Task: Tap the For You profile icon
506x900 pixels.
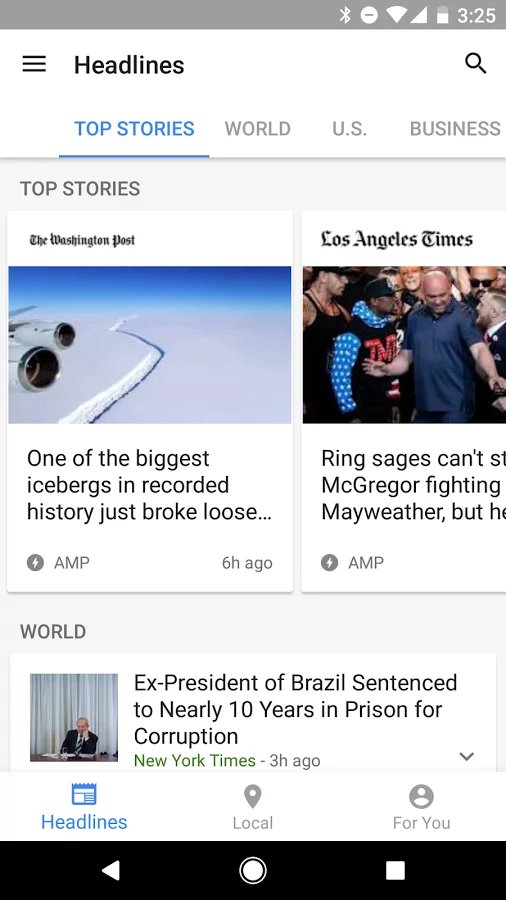Action: click(x=421, y=796)
